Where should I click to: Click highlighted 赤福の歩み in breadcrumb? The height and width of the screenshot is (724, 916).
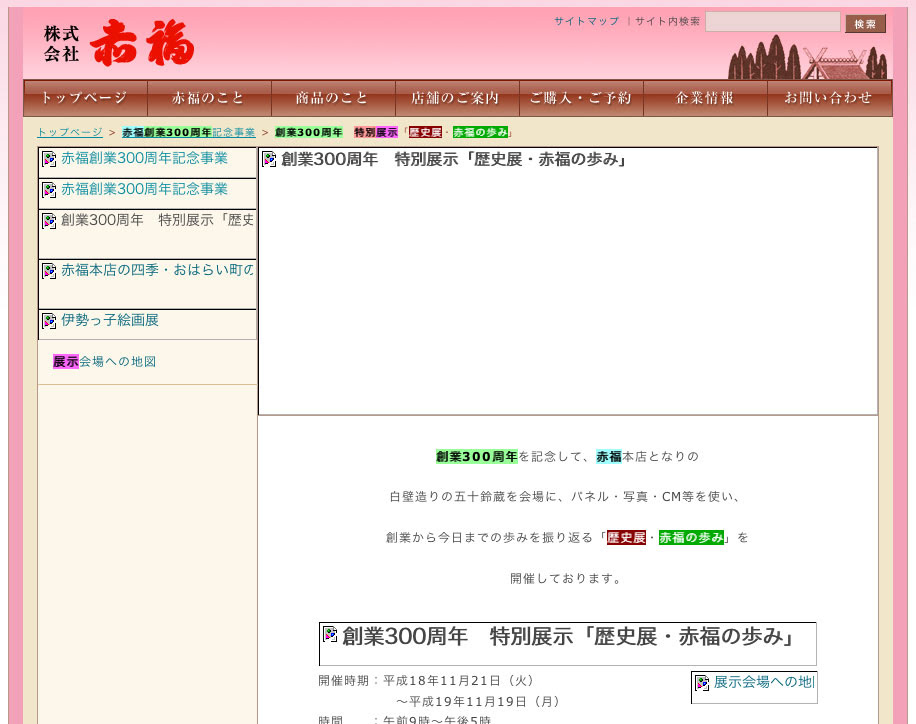(x=480, y=133)
